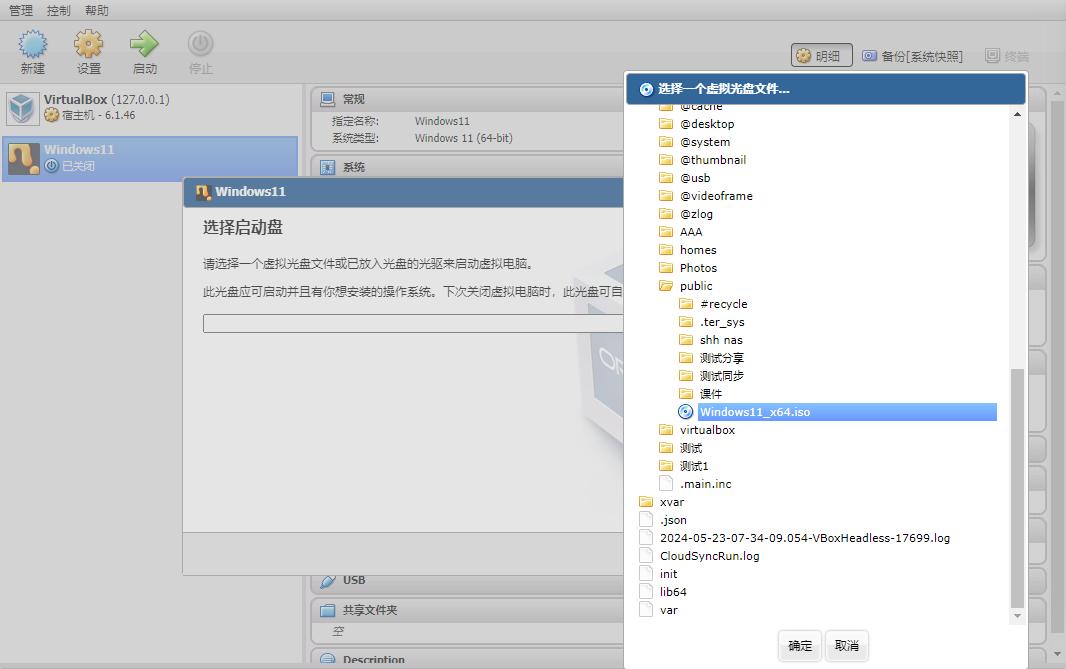Open 备份[系统快照] snapshots view
Viewport: 1066px width, 669px height.
(x=912, y=56)
